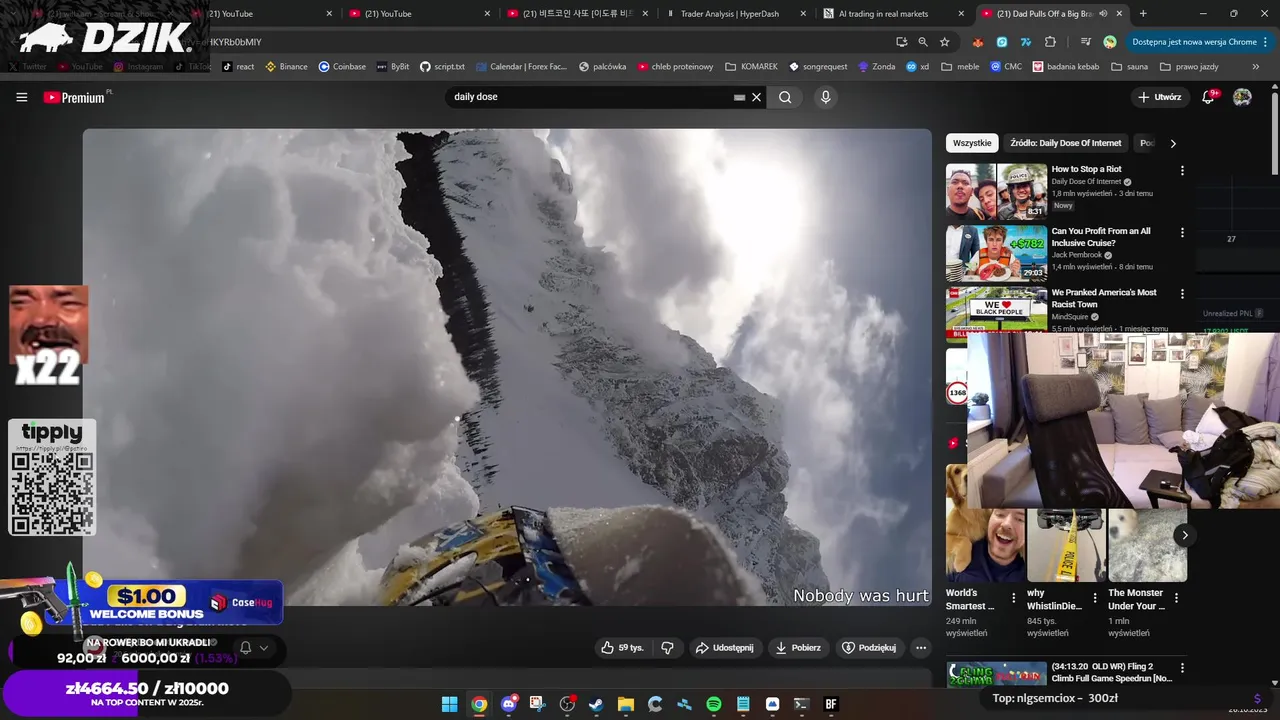Open the Windows Start menu

point(450,704)
